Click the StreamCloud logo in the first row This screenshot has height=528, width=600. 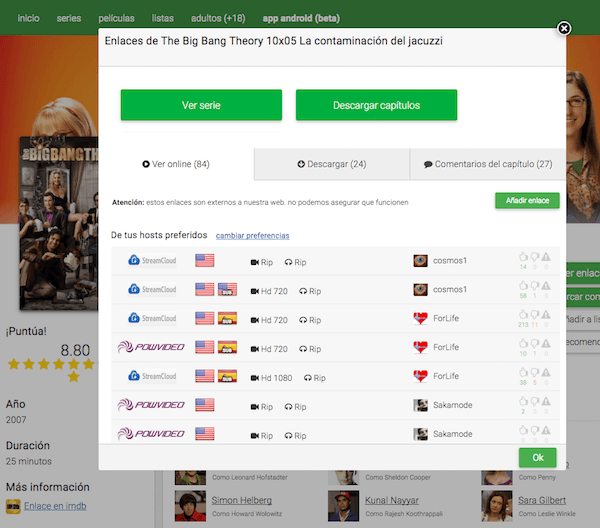pos(153,261)
